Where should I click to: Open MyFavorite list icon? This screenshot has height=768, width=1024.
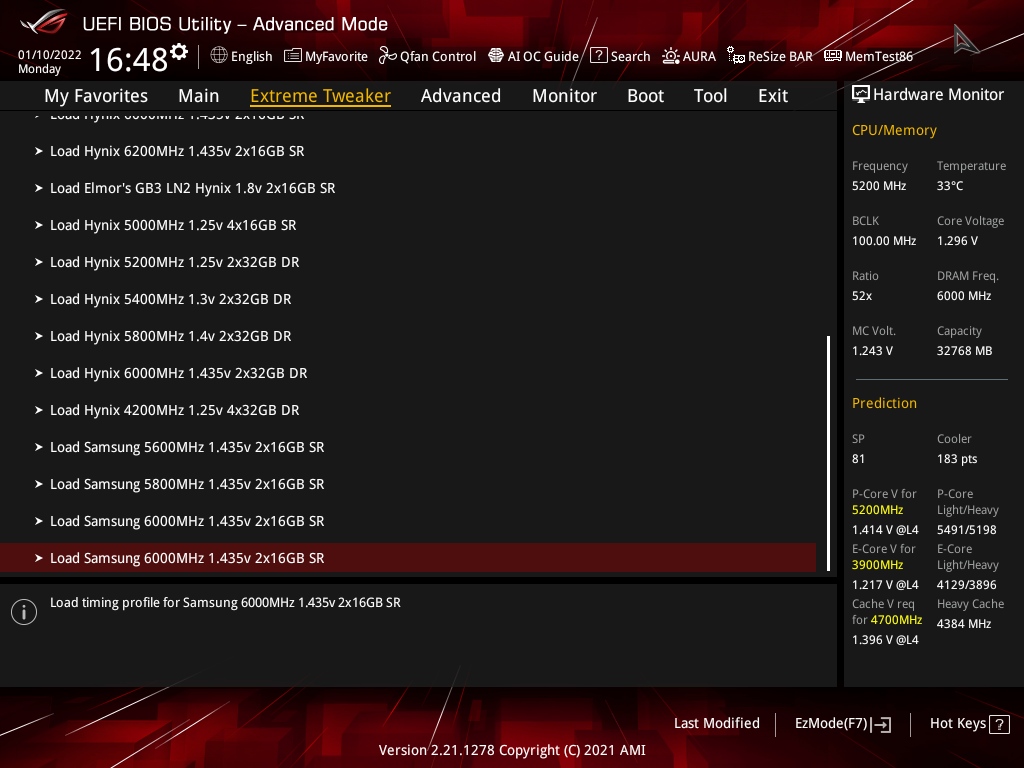point(293,56)
